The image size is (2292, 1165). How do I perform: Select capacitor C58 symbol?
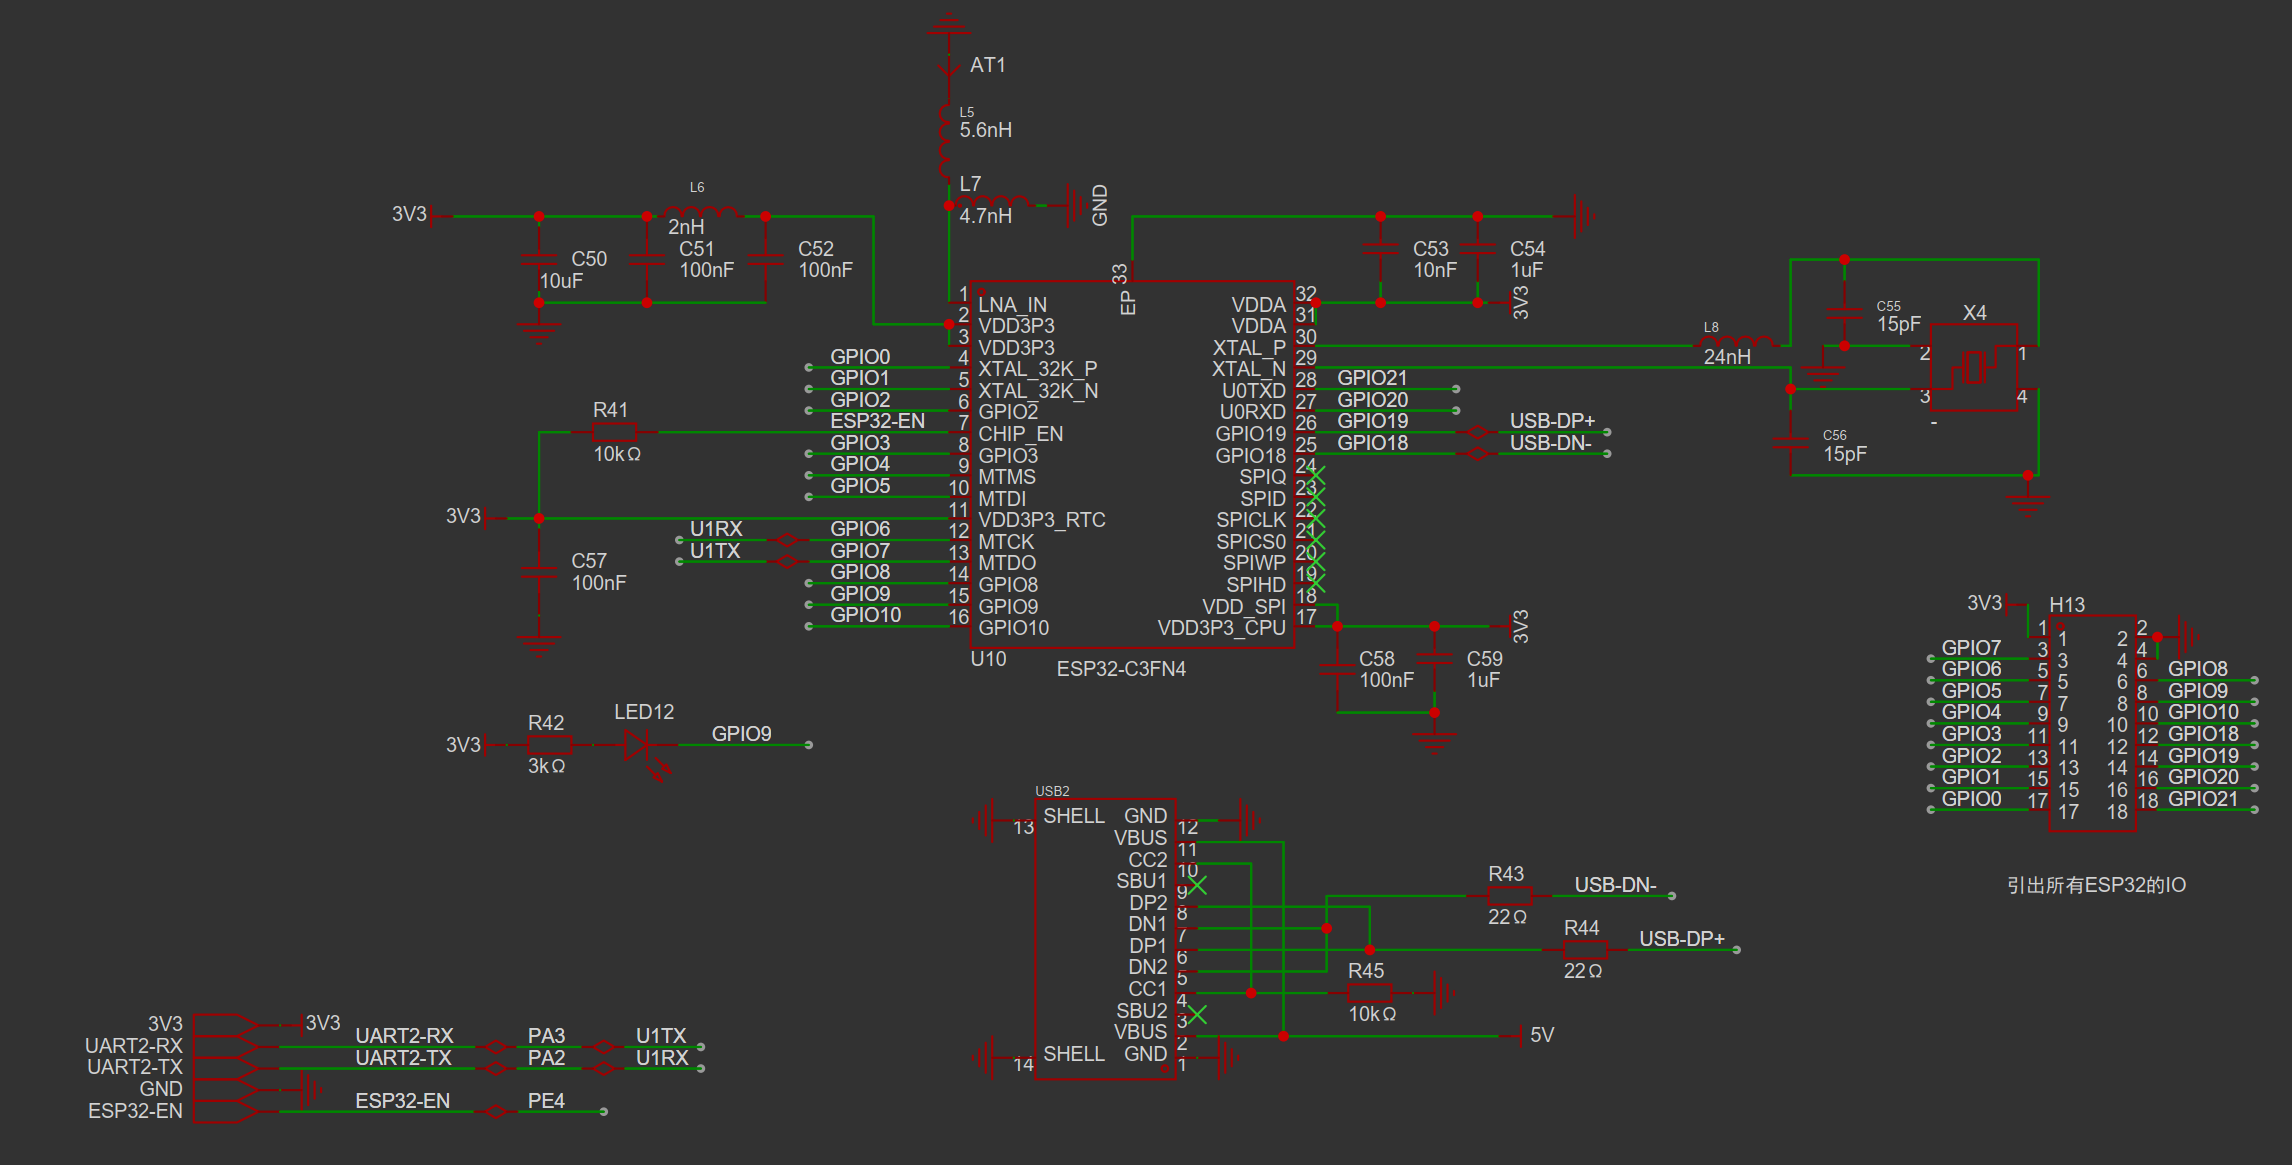coord(1337,669)
